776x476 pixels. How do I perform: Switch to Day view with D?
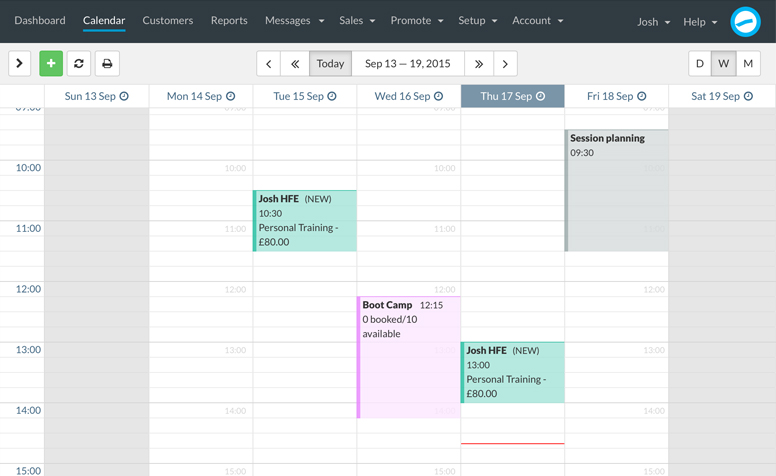tap(700, 63)
